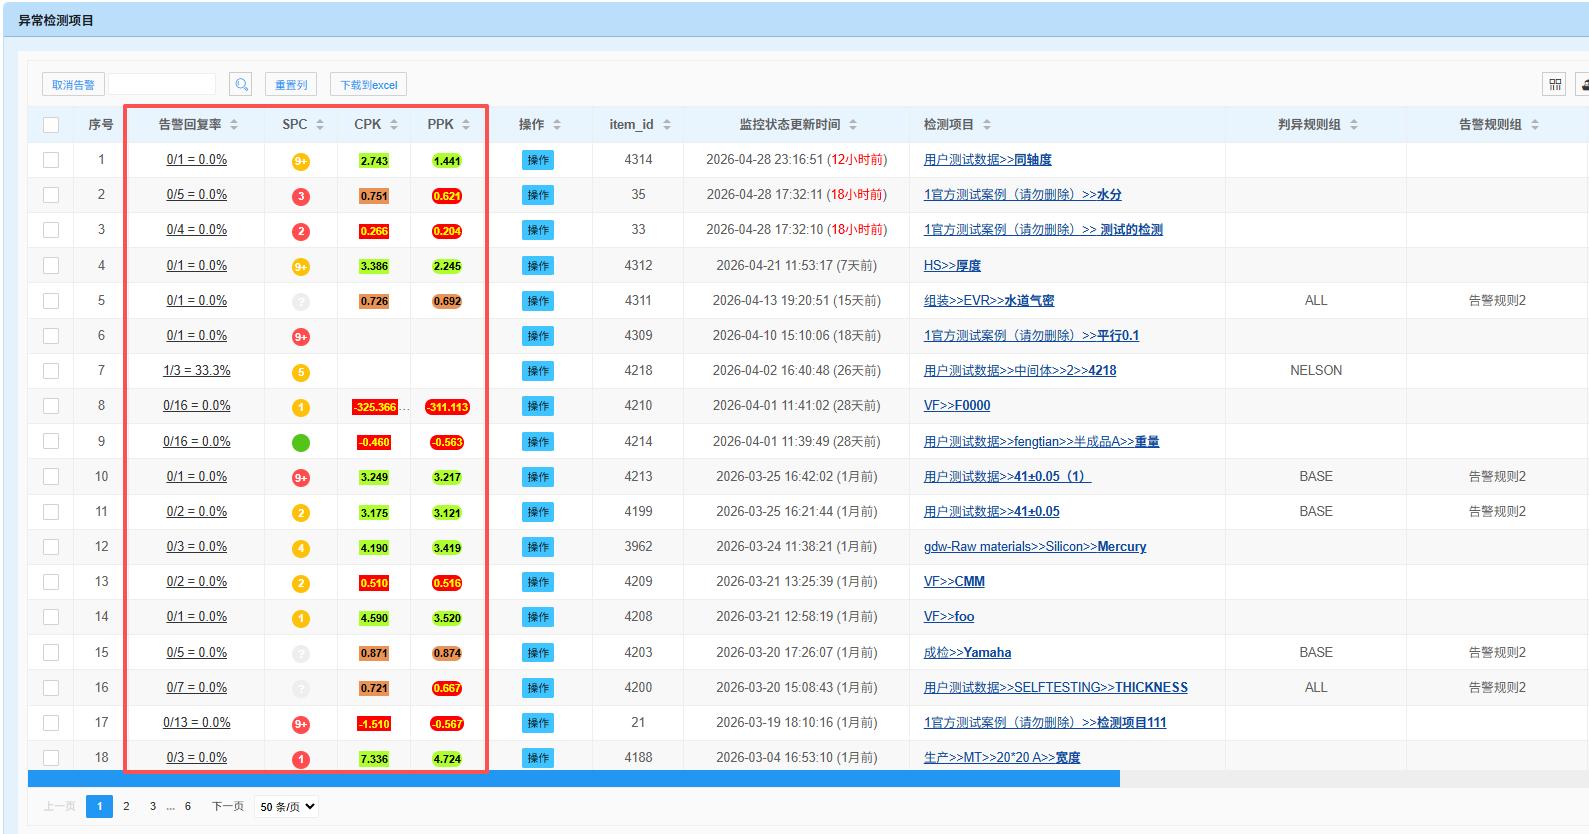This screenshot has width=1589, height=834.
Task: Open the column layout grid icon
Action: (1554, 85)
